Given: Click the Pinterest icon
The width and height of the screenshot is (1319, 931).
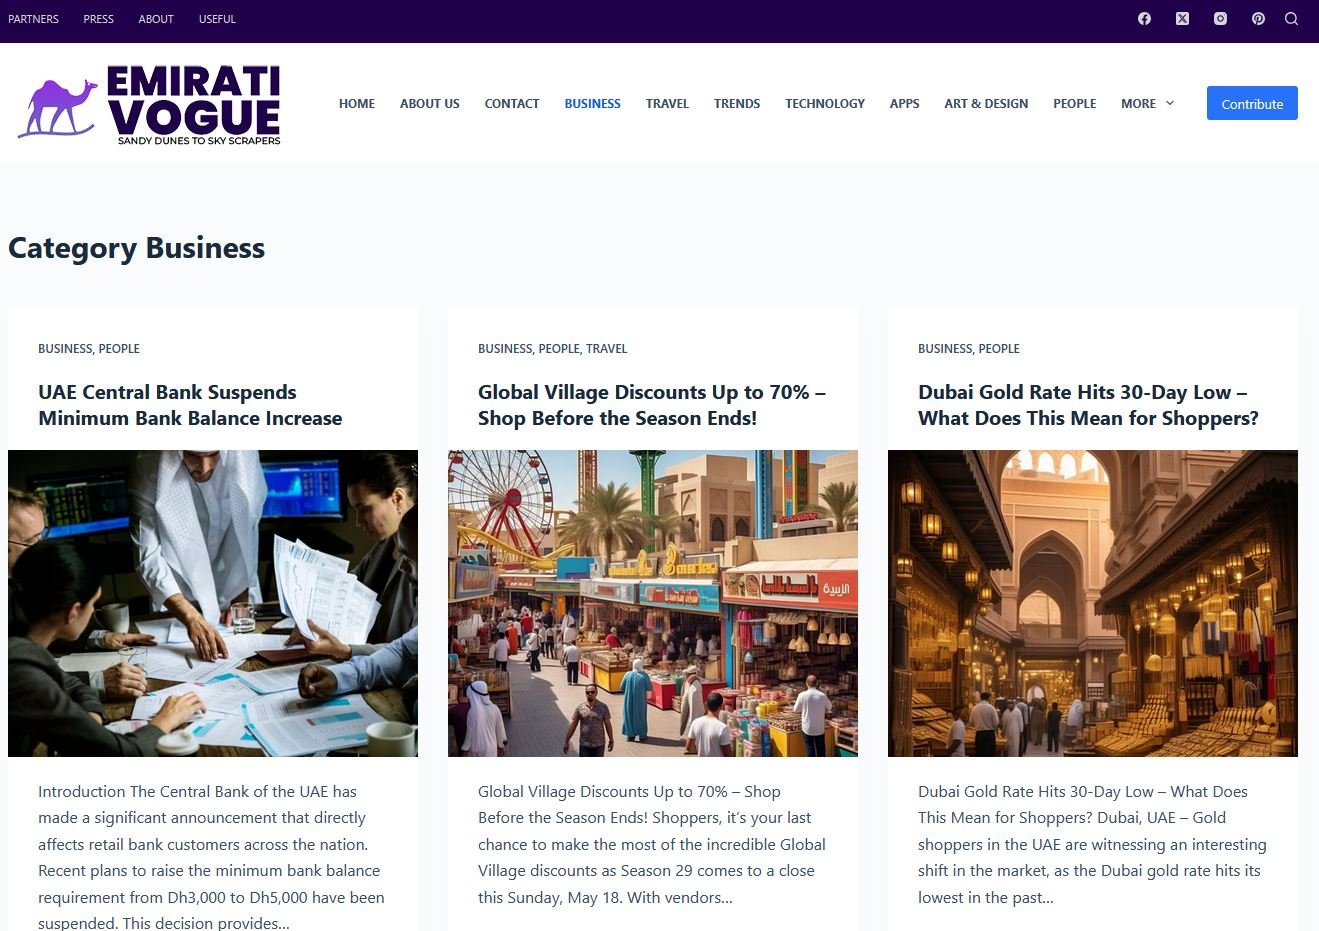Looking at the screenshot, I should click(1258, 19).
